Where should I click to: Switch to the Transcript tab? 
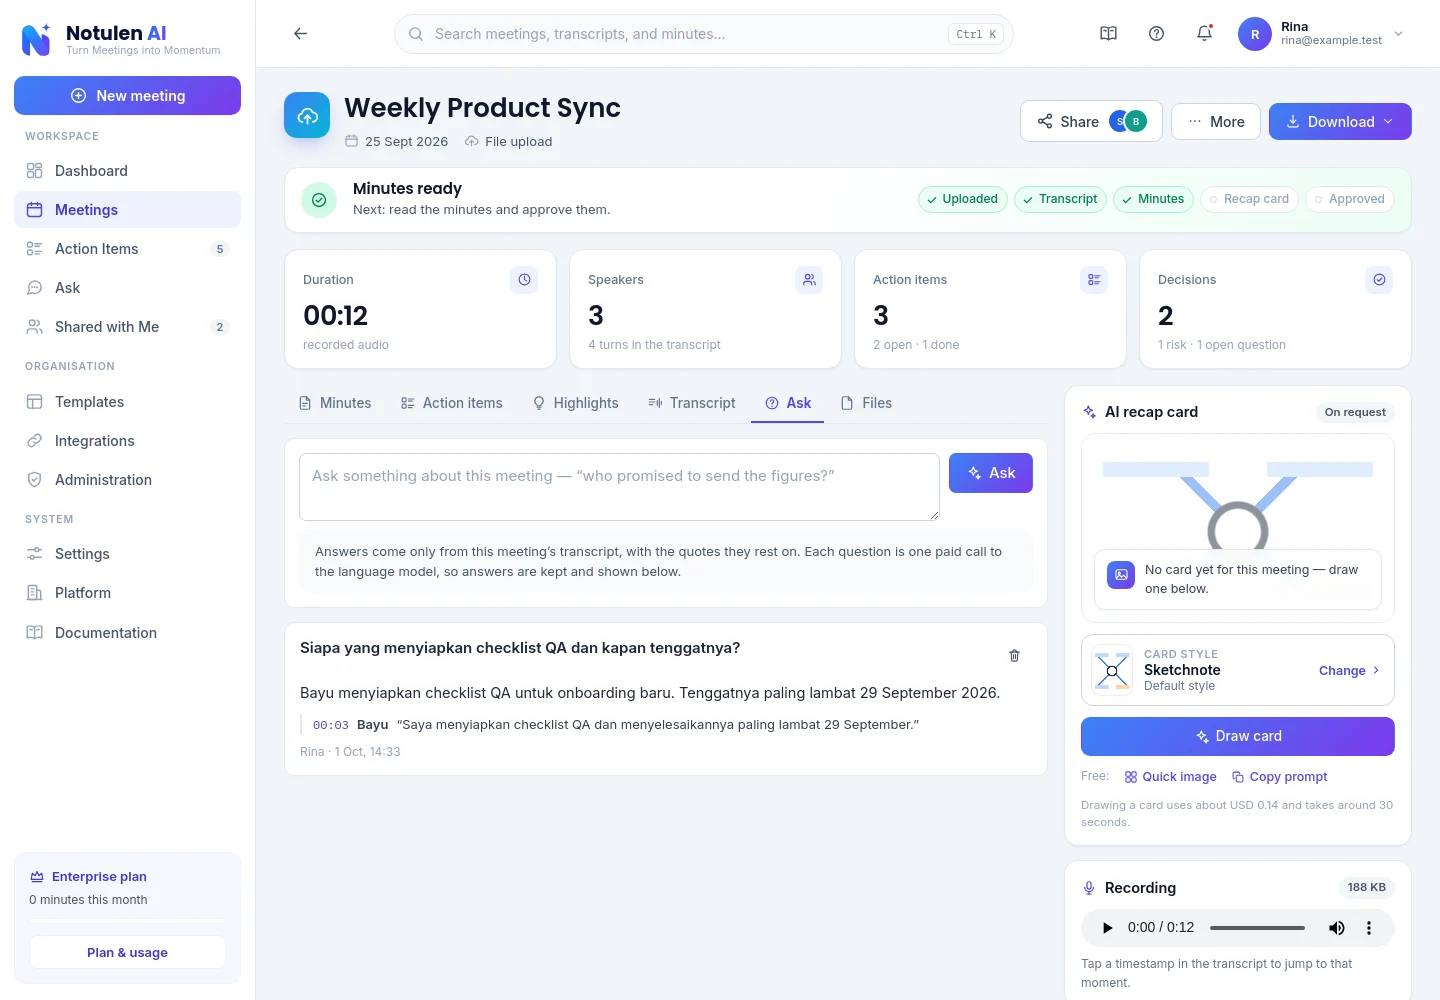click(692, 403)
